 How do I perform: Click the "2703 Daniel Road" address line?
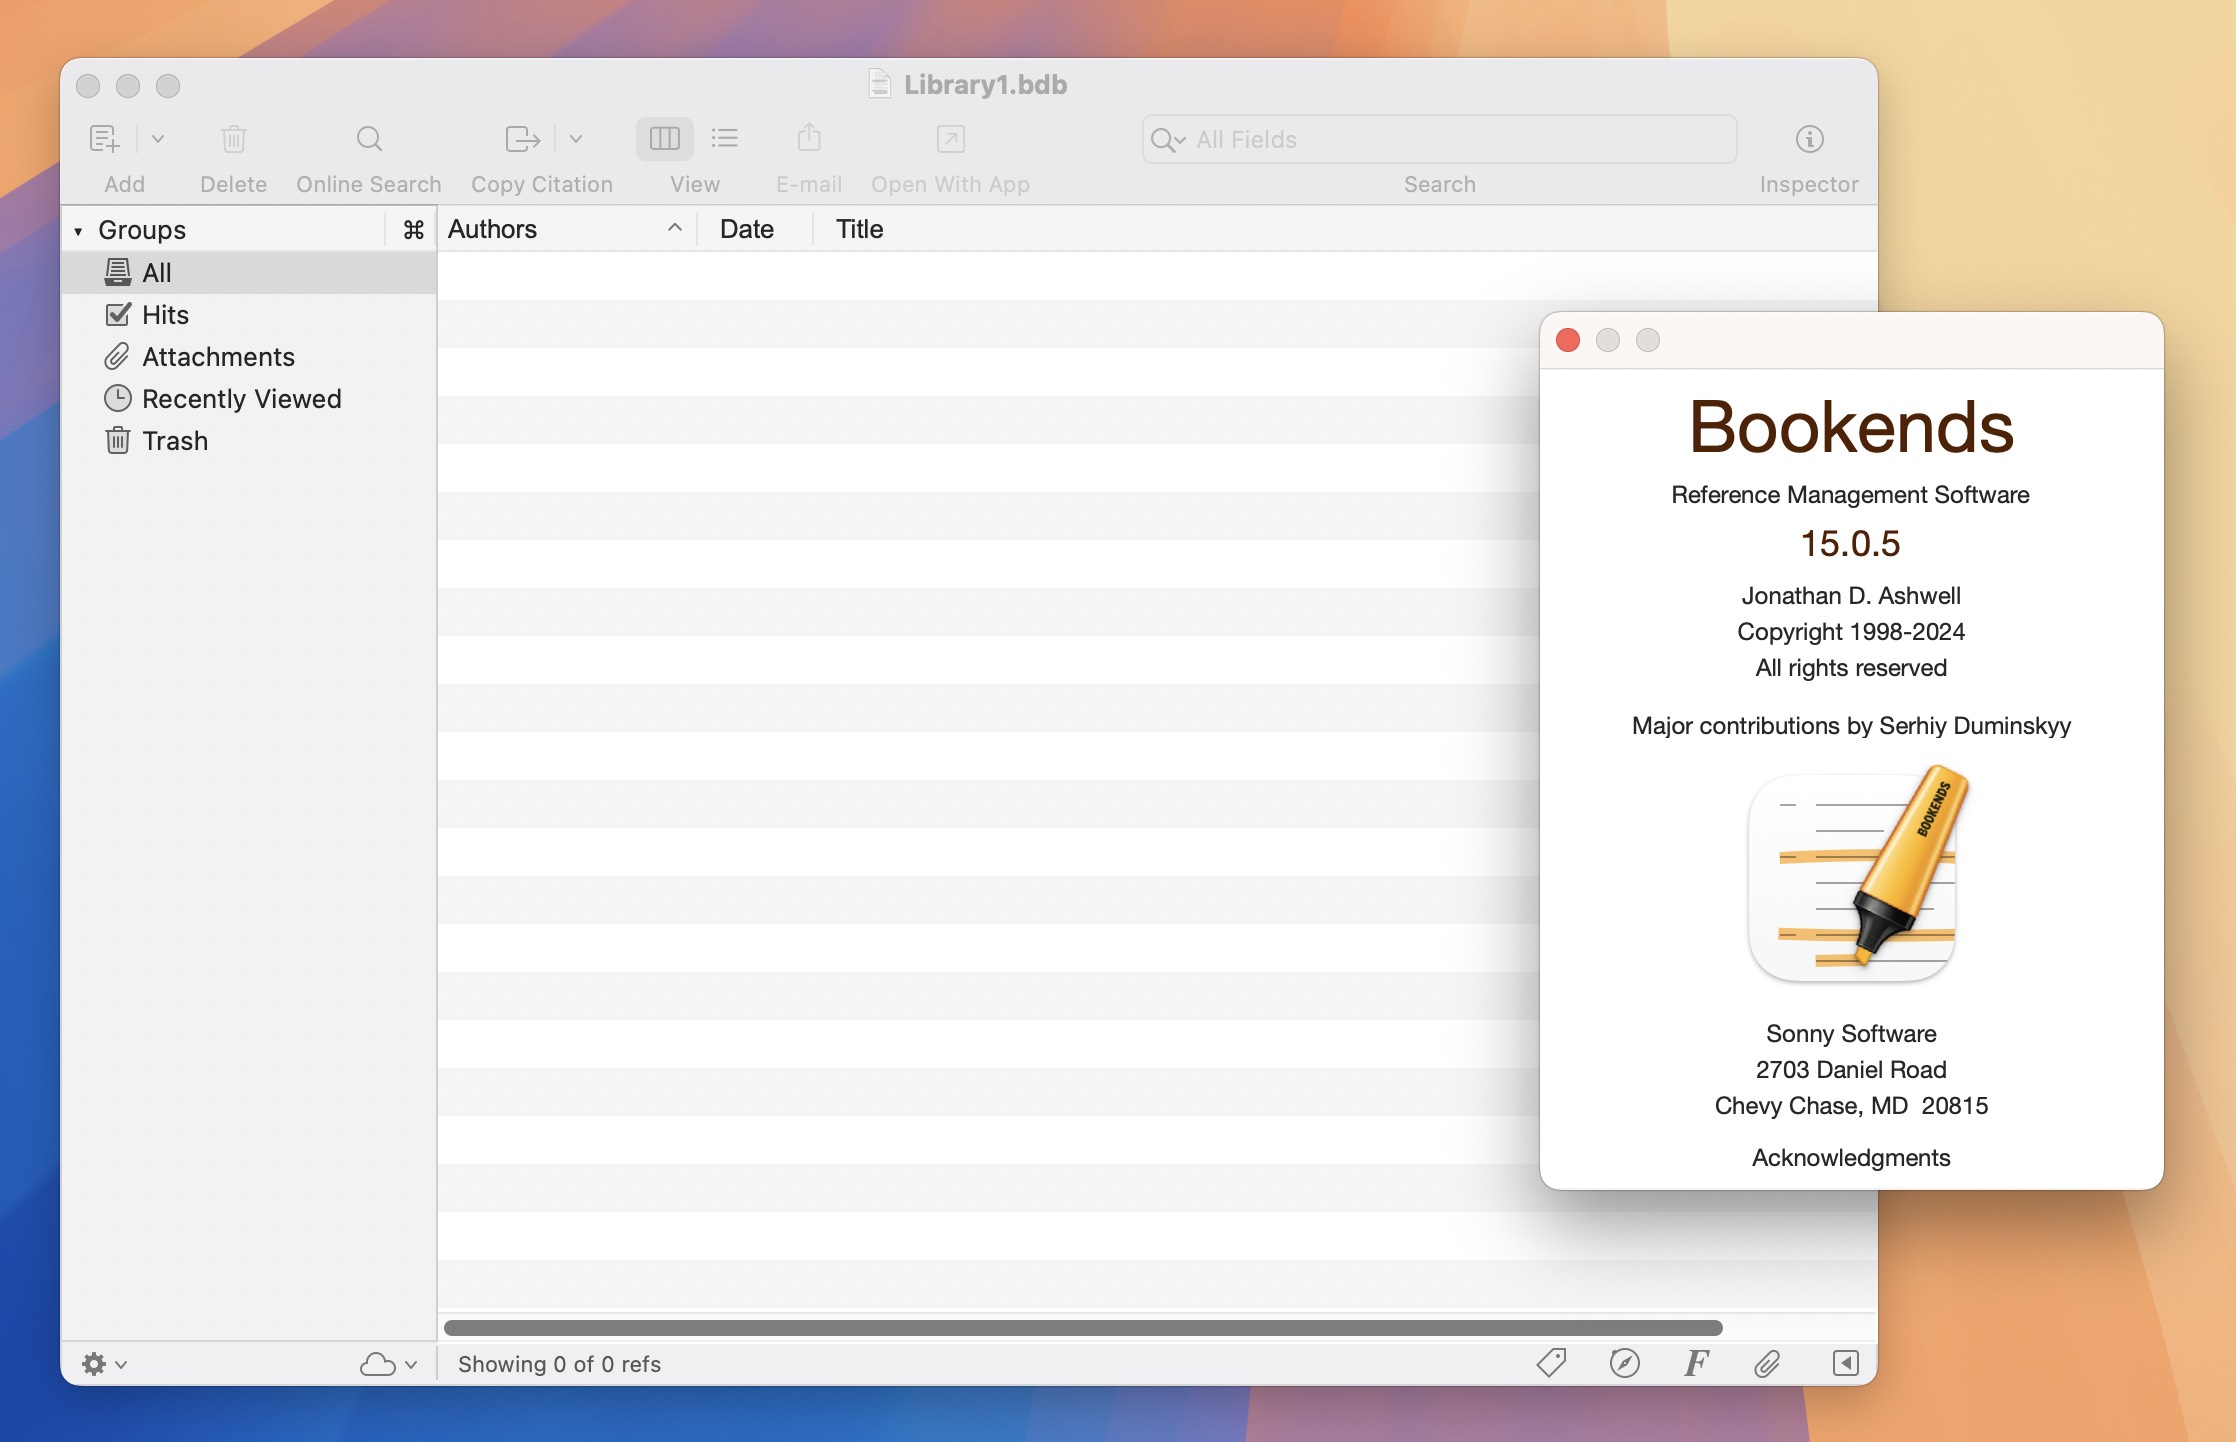[x=1851, y=1069]
